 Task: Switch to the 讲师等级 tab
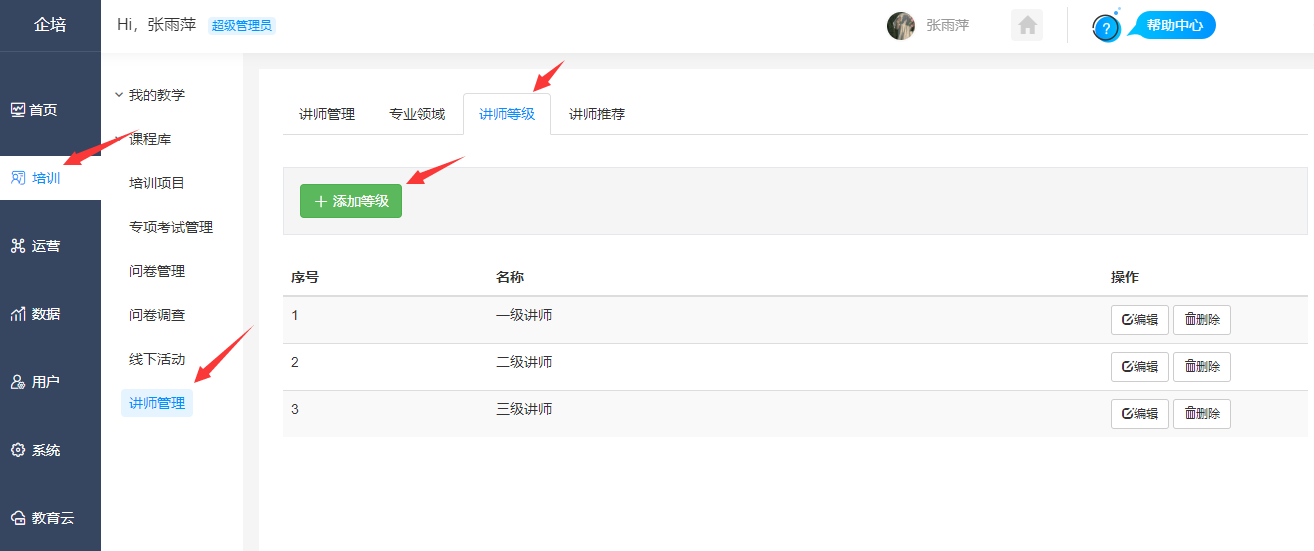coord(507,114)
